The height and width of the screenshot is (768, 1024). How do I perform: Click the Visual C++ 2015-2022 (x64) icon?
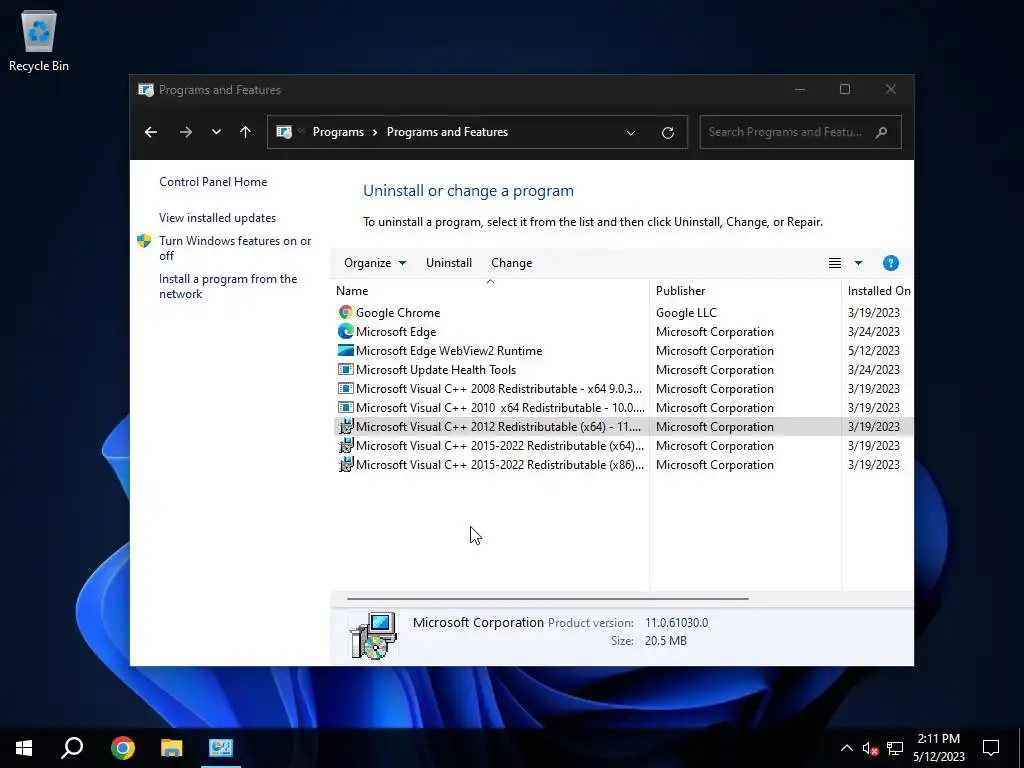(x=345, y=445)
